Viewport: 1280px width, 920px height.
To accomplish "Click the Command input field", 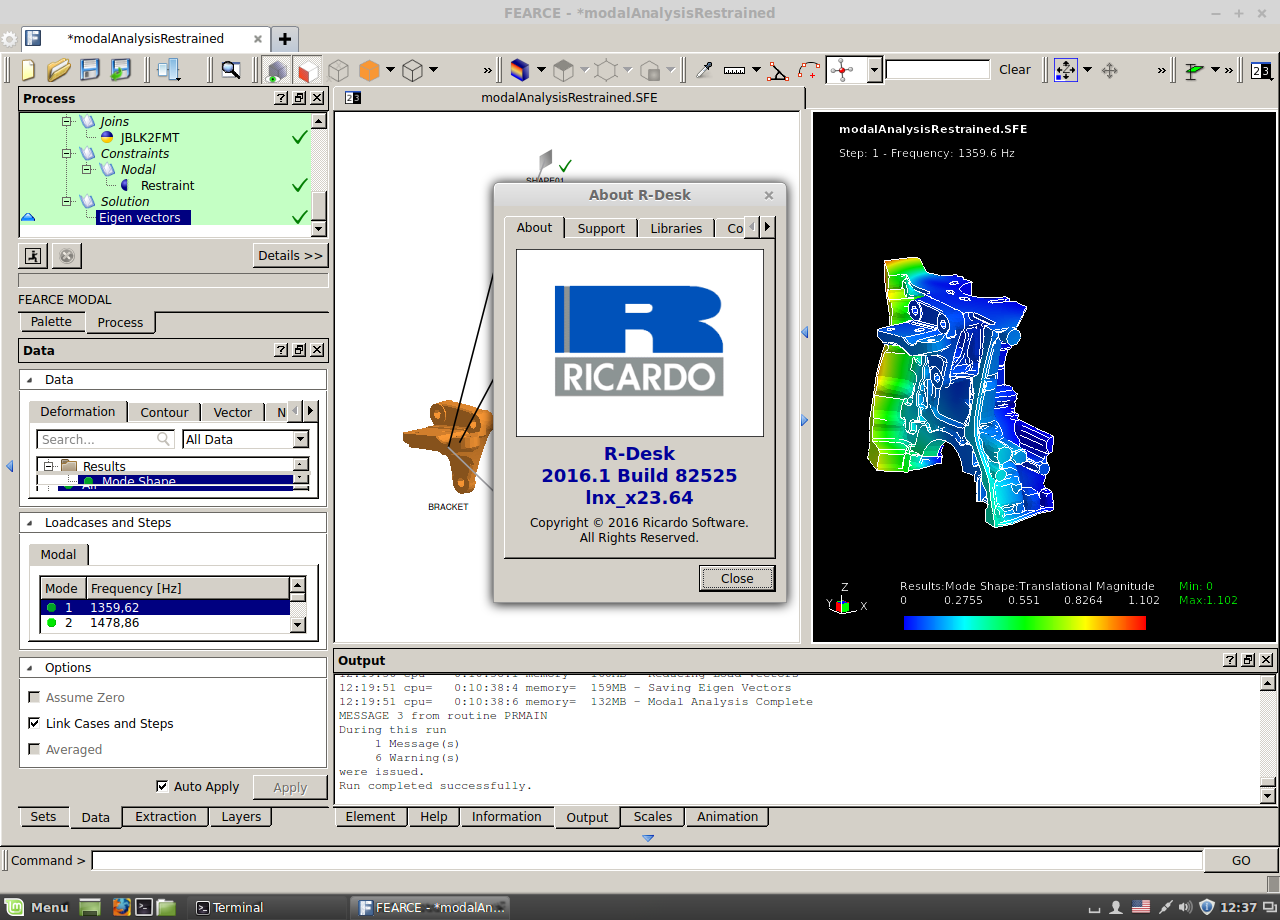I will [647, 860].
